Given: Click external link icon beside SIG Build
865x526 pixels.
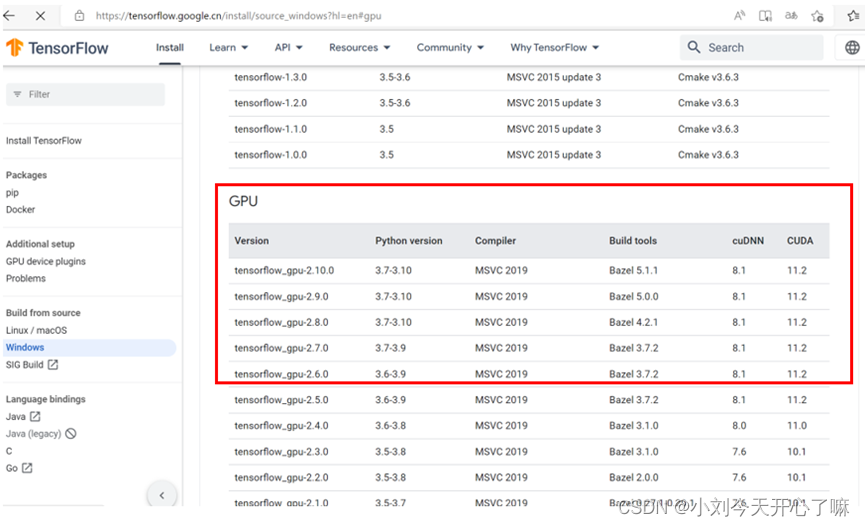Looking at the screenshot, I should click(53, 364).
